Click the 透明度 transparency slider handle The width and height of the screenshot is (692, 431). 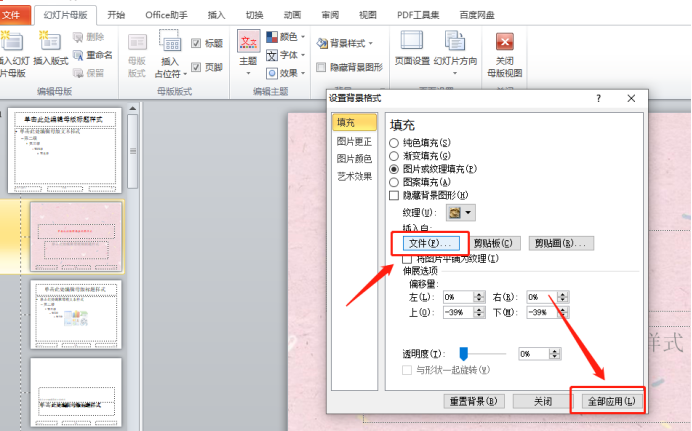coord(464,353)
